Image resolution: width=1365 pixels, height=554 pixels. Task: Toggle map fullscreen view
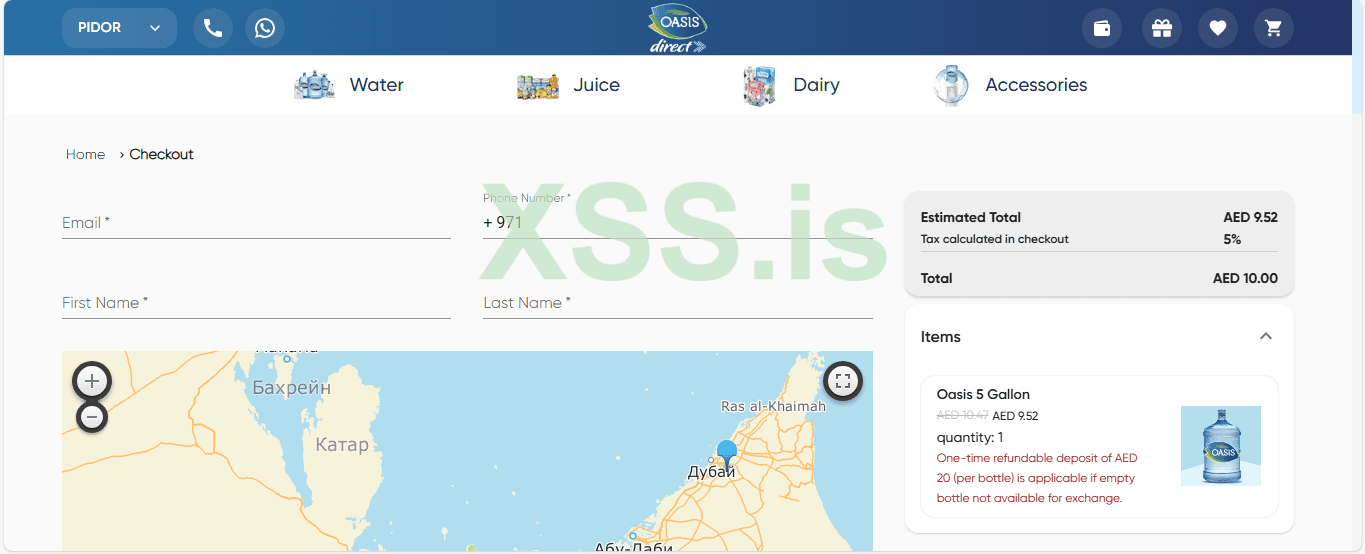pyautogui.click(x=843, y=380)
